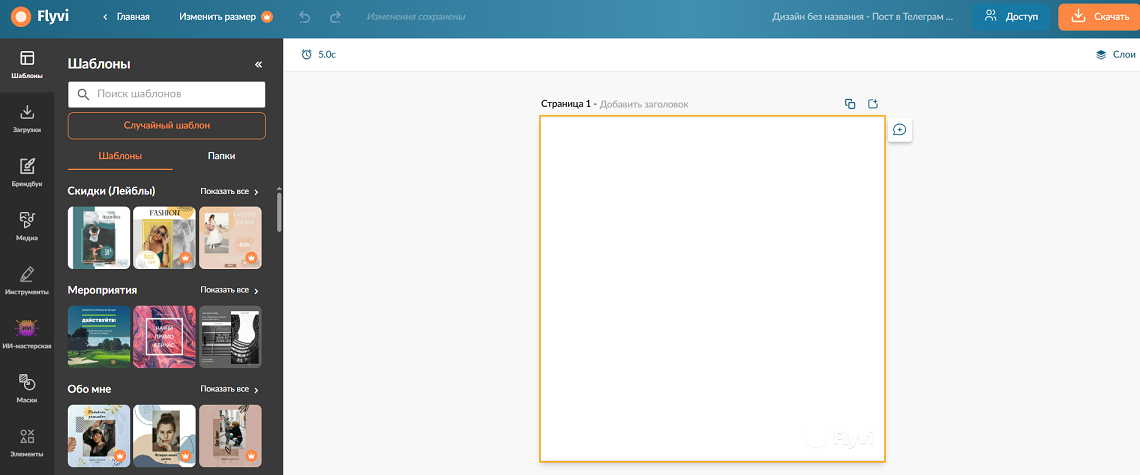The image size is (1140, 475).
Task: Click the Случайный шаблон button
Action: click(x=166, y=125)
